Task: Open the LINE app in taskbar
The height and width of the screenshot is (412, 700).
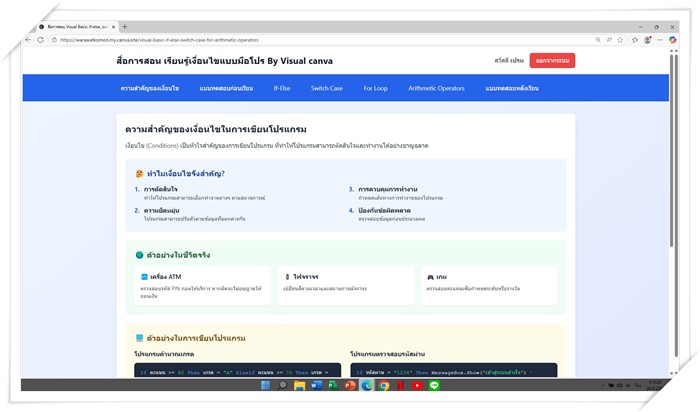Action: point(435,385)
